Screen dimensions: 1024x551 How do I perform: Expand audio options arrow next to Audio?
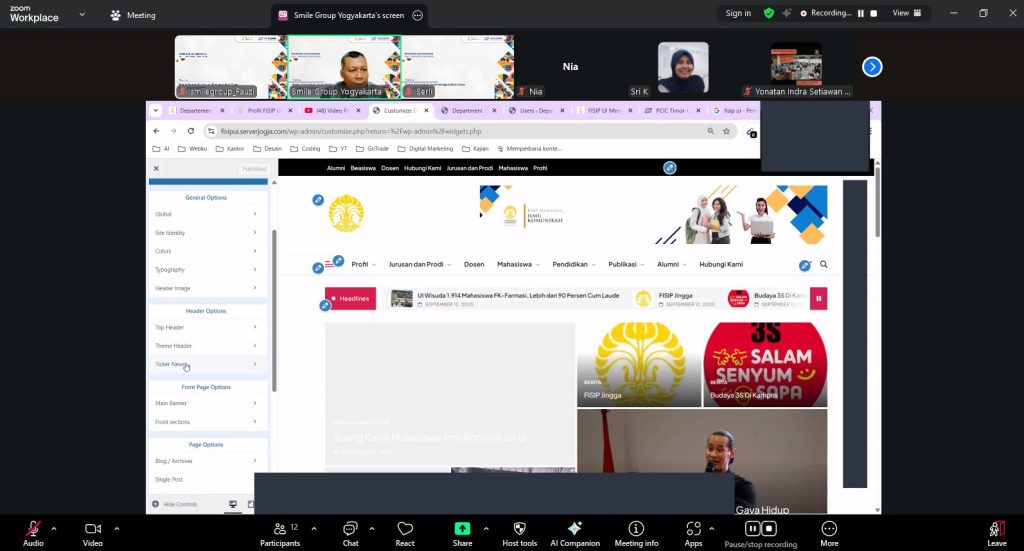(54, 528)
